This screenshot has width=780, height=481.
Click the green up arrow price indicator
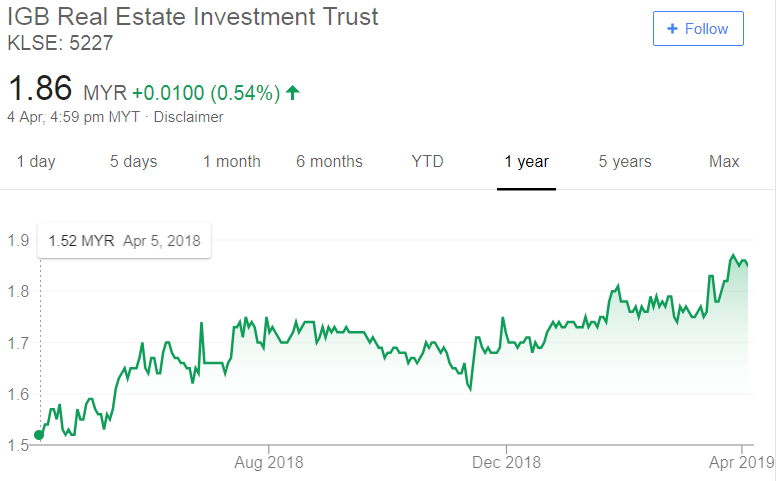[292, 93]
